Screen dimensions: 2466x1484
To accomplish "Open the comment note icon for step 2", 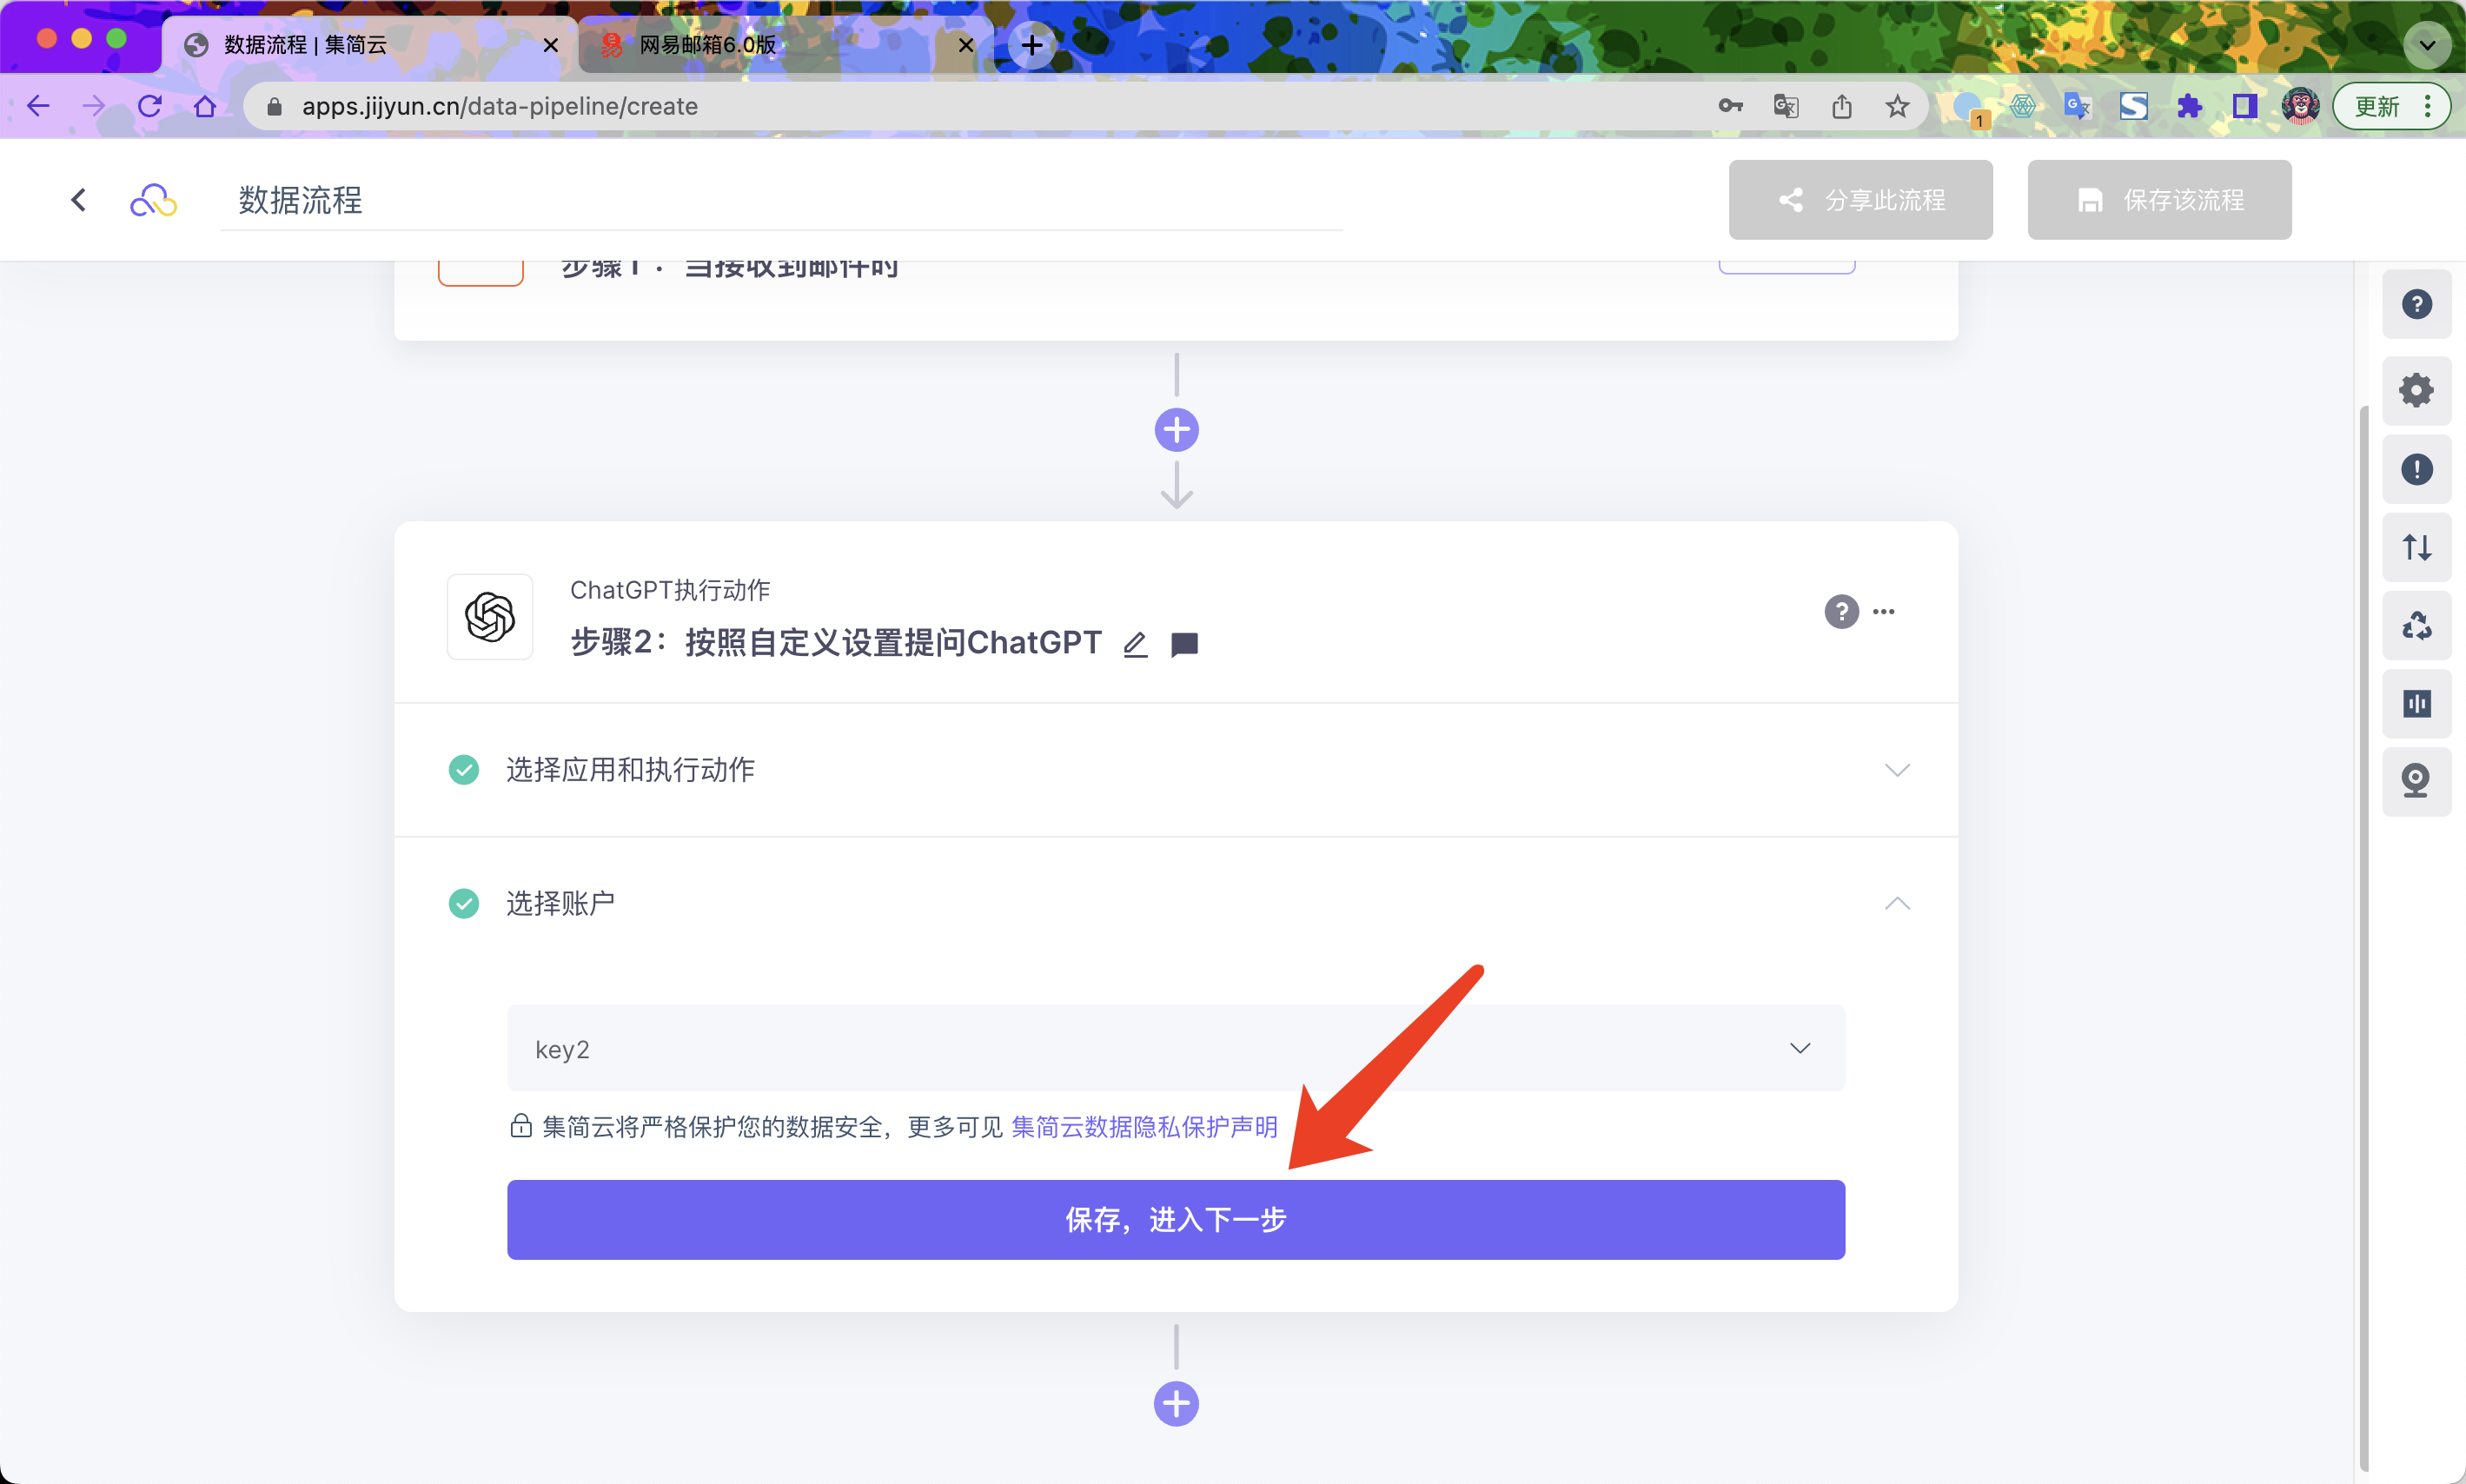I will pos(1184,645).
